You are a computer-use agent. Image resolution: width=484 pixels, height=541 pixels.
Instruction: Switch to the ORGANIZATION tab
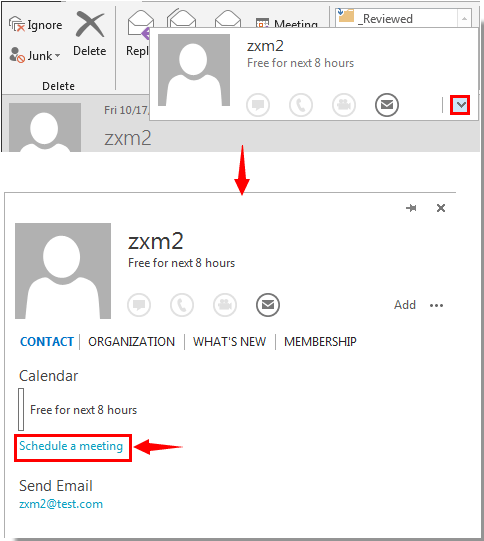point(131,342)
